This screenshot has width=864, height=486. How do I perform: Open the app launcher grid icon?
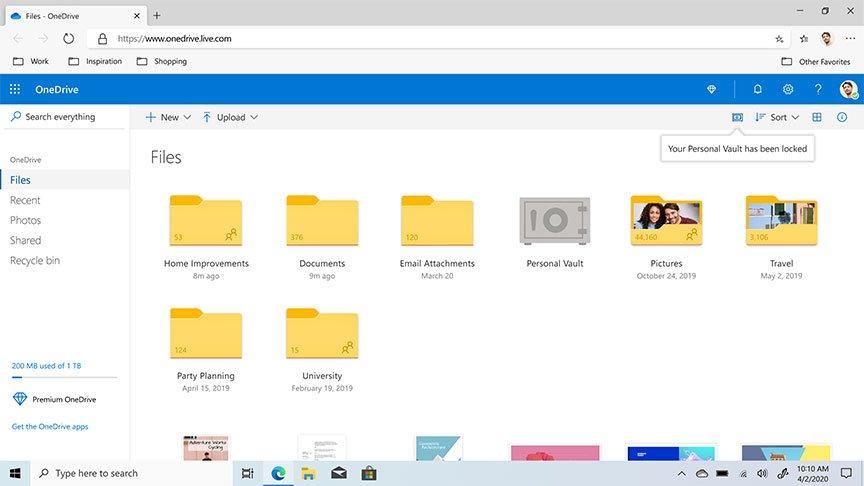(15, 89)
